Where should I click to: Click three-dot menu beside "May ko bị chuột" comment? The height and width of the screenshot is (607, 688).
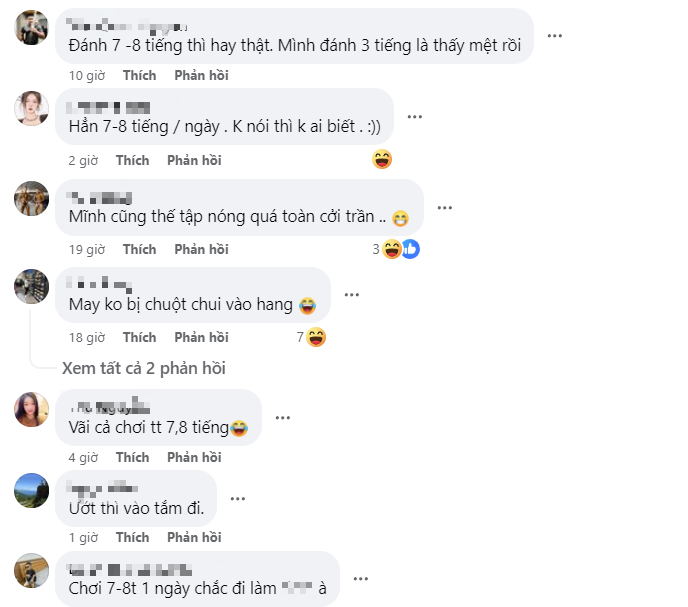[x=351, y=295]
